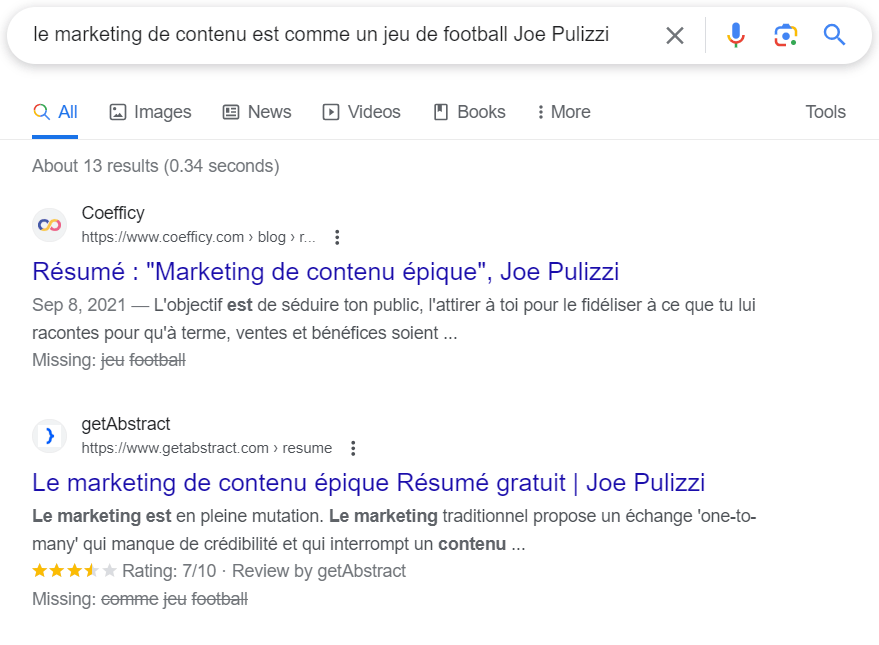Open the Books search results
This screenshot has width=879, height=645.
tap(469, 111)
